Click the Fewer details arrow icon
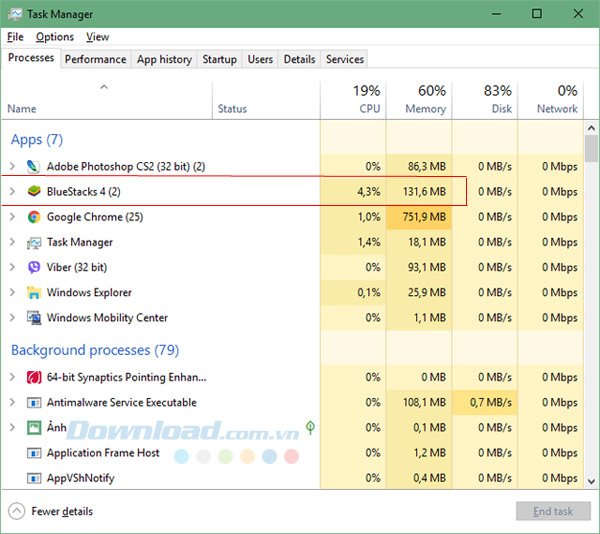Screen dimensions: 600x534 (x=16, y=511)
